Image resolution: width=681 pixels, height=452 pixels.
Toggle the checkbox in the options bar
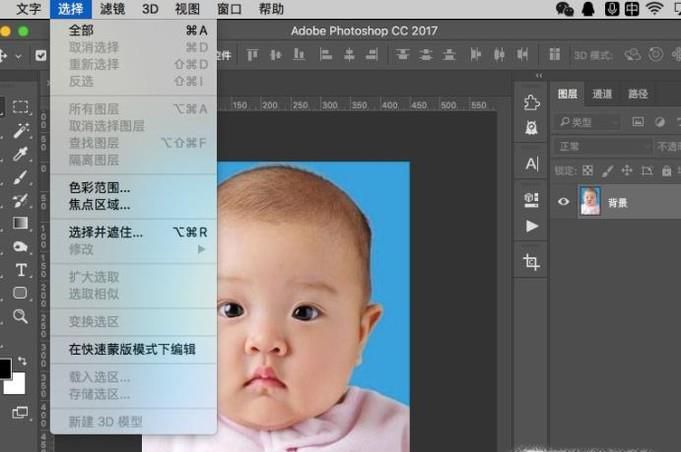pyautogui.click(x=41, y=56)
